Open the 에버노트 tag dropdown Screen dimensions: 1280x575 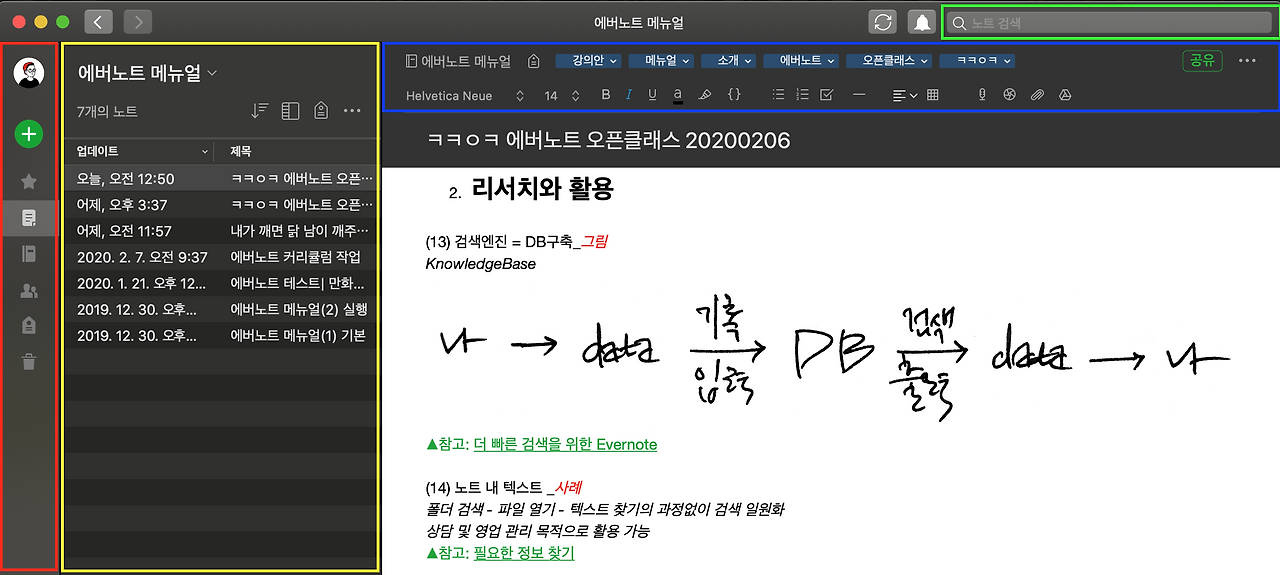tap(801, 61)
